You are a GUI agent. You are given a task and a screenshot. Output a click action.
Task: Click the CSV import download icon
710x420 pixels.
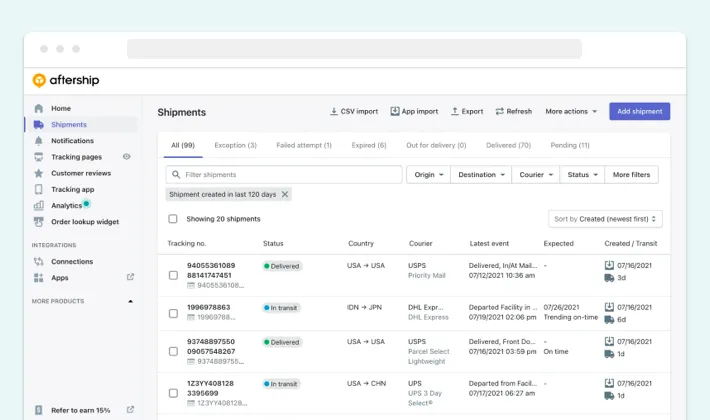click(334, 111)
